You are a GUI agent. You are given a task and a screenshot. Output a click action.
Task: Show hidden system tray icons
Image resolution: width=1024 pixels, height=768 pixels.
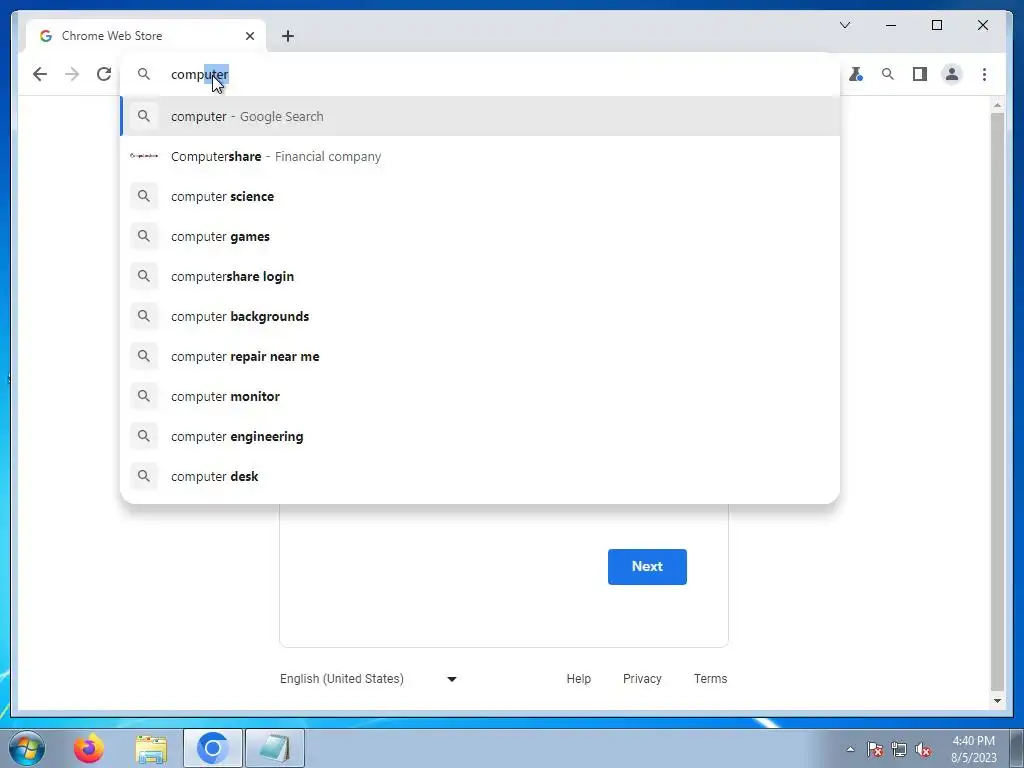tap(850, 749)
